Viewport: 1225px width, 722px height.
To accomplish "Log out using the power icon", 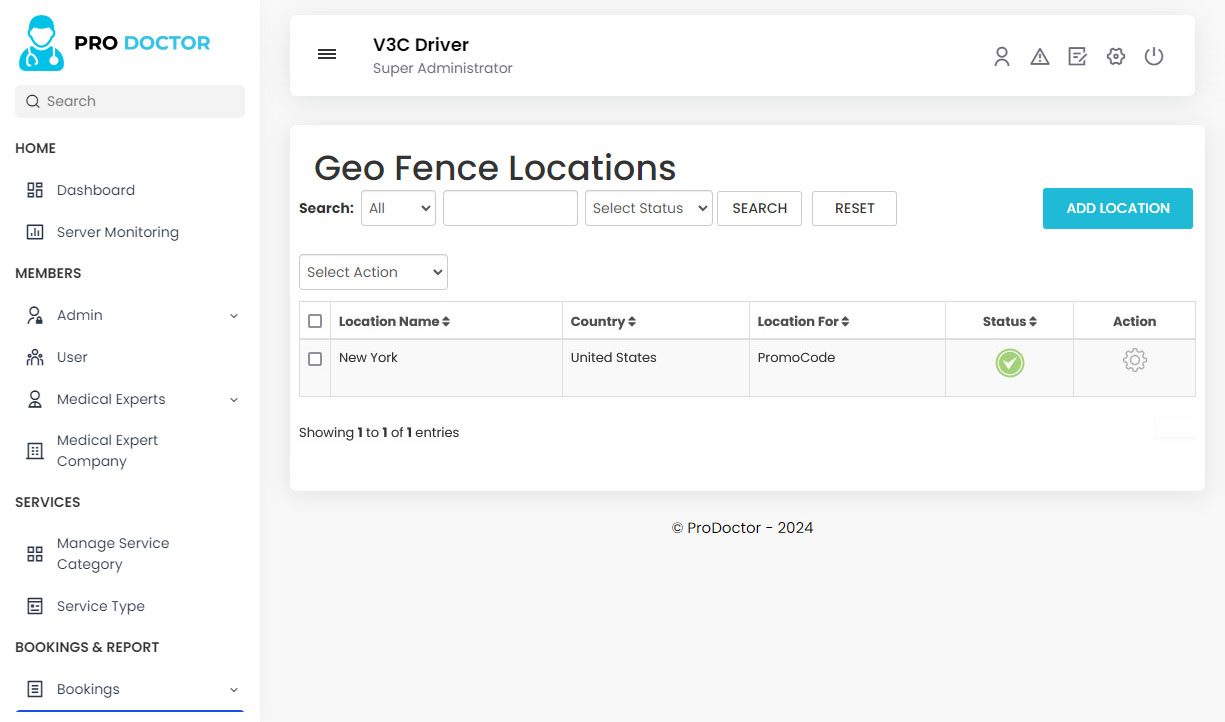I will [1154, 57].
